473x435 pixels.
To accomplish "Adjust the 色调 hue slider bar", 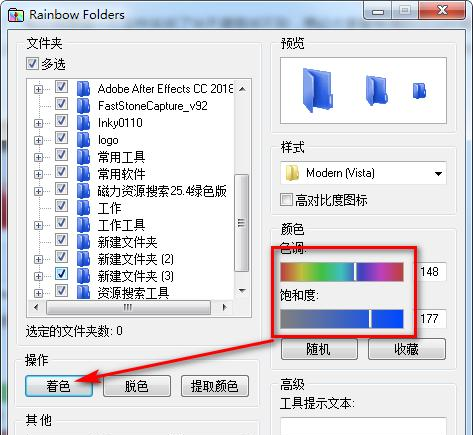I will pos(342,272).
